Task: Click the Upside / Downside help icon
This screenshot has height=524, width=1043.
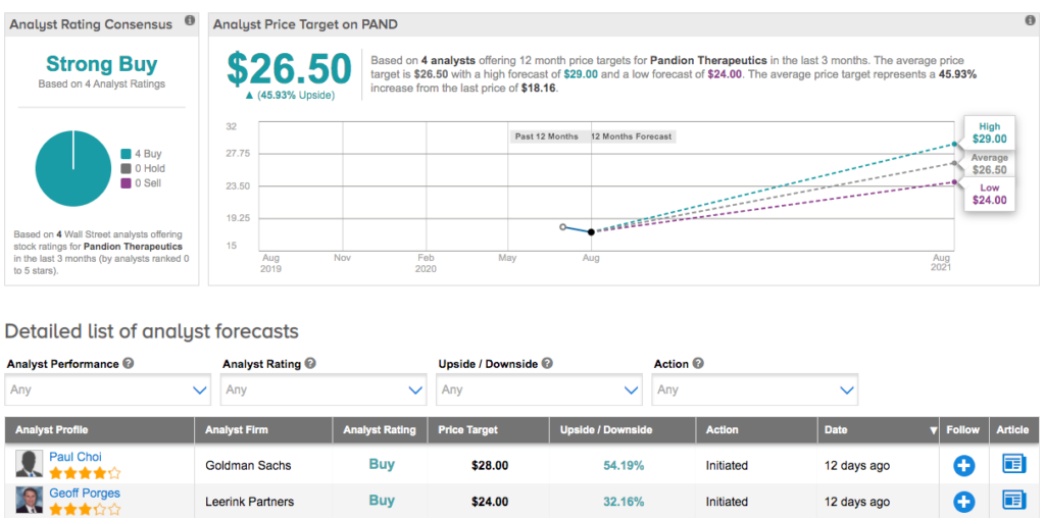Action: (x=548, y=364)
